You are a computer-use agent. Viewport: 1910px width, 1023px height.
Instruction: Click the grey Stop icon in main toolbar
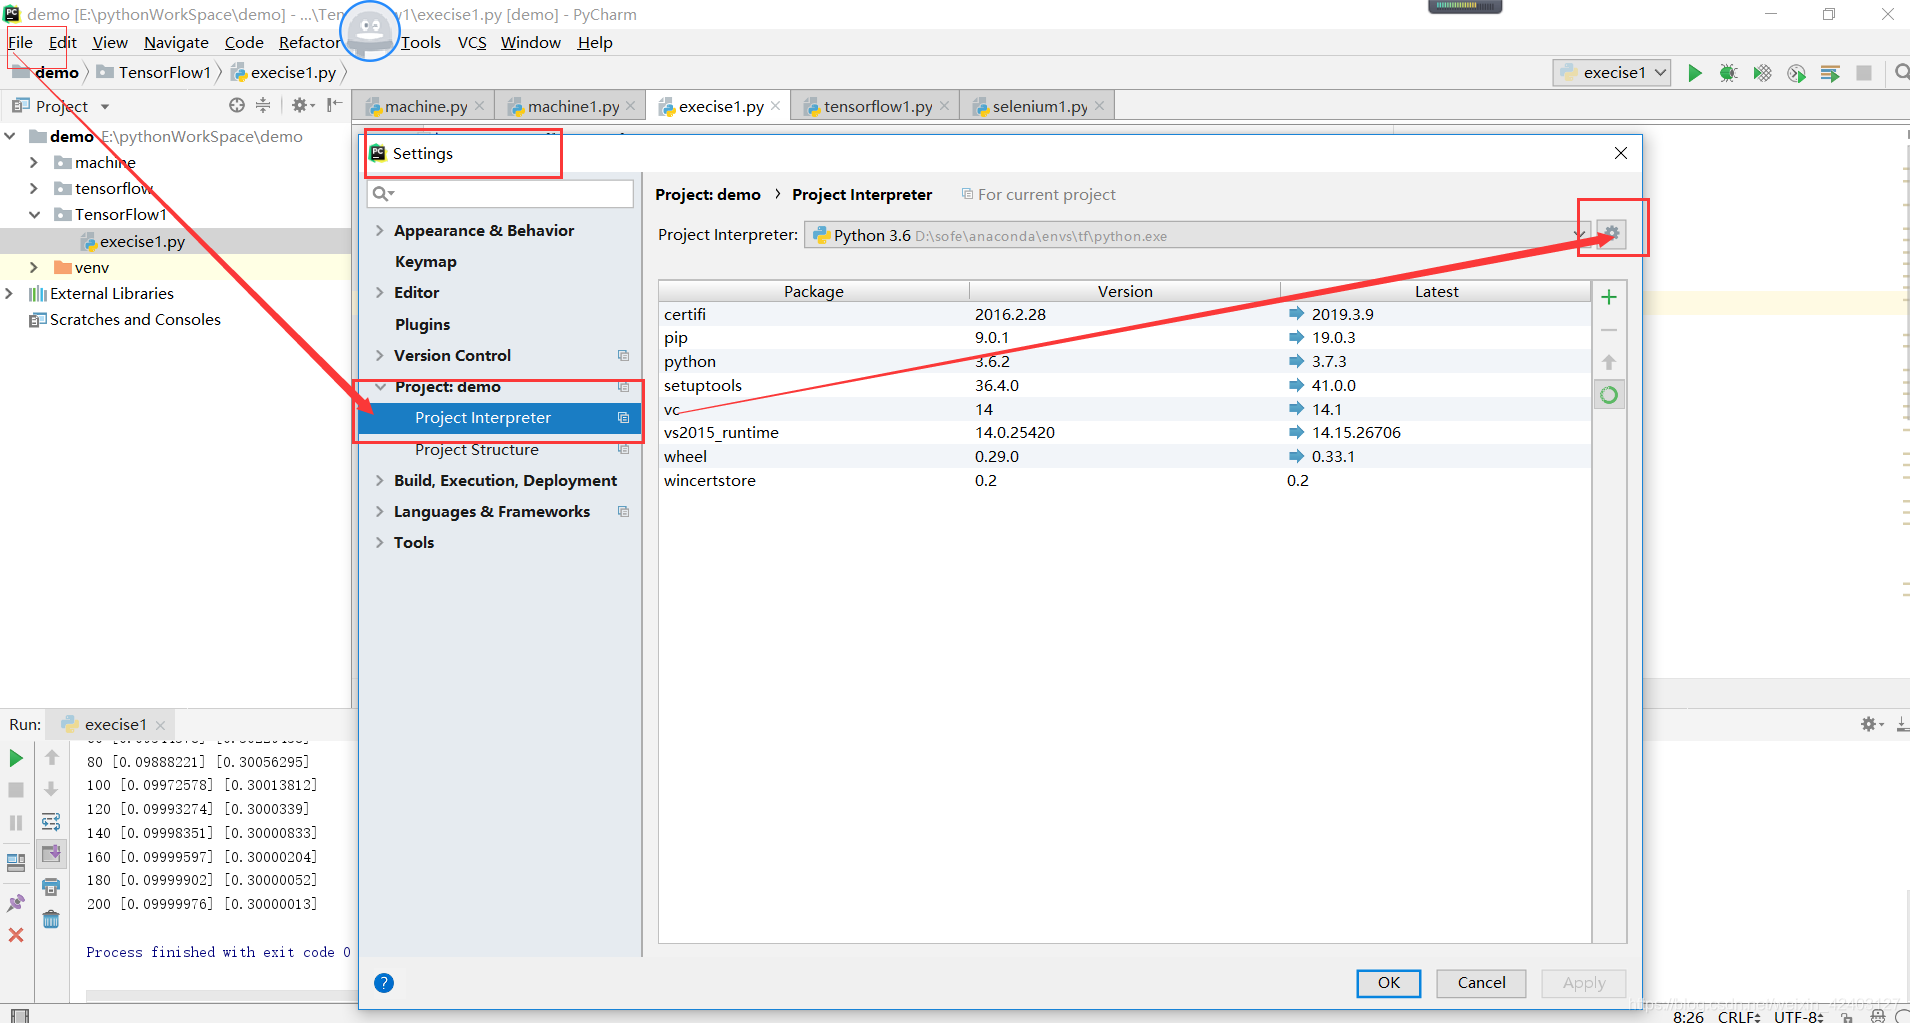1864,73
